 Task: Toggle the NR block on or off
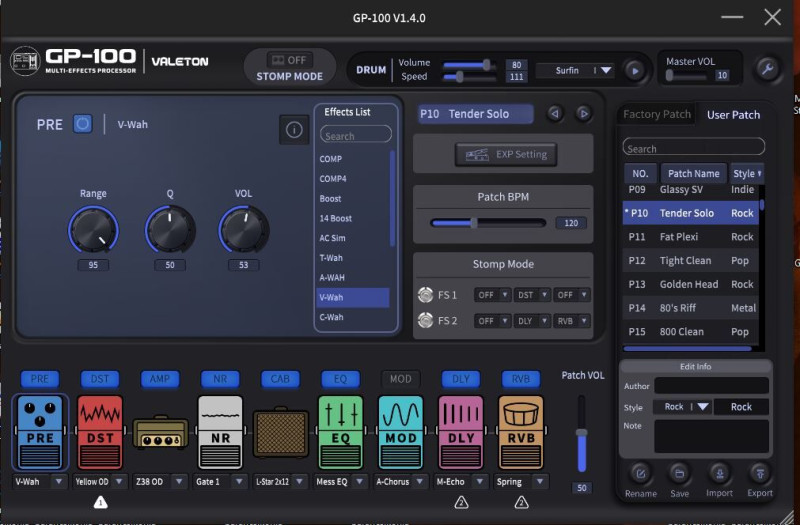pos(220,379)
